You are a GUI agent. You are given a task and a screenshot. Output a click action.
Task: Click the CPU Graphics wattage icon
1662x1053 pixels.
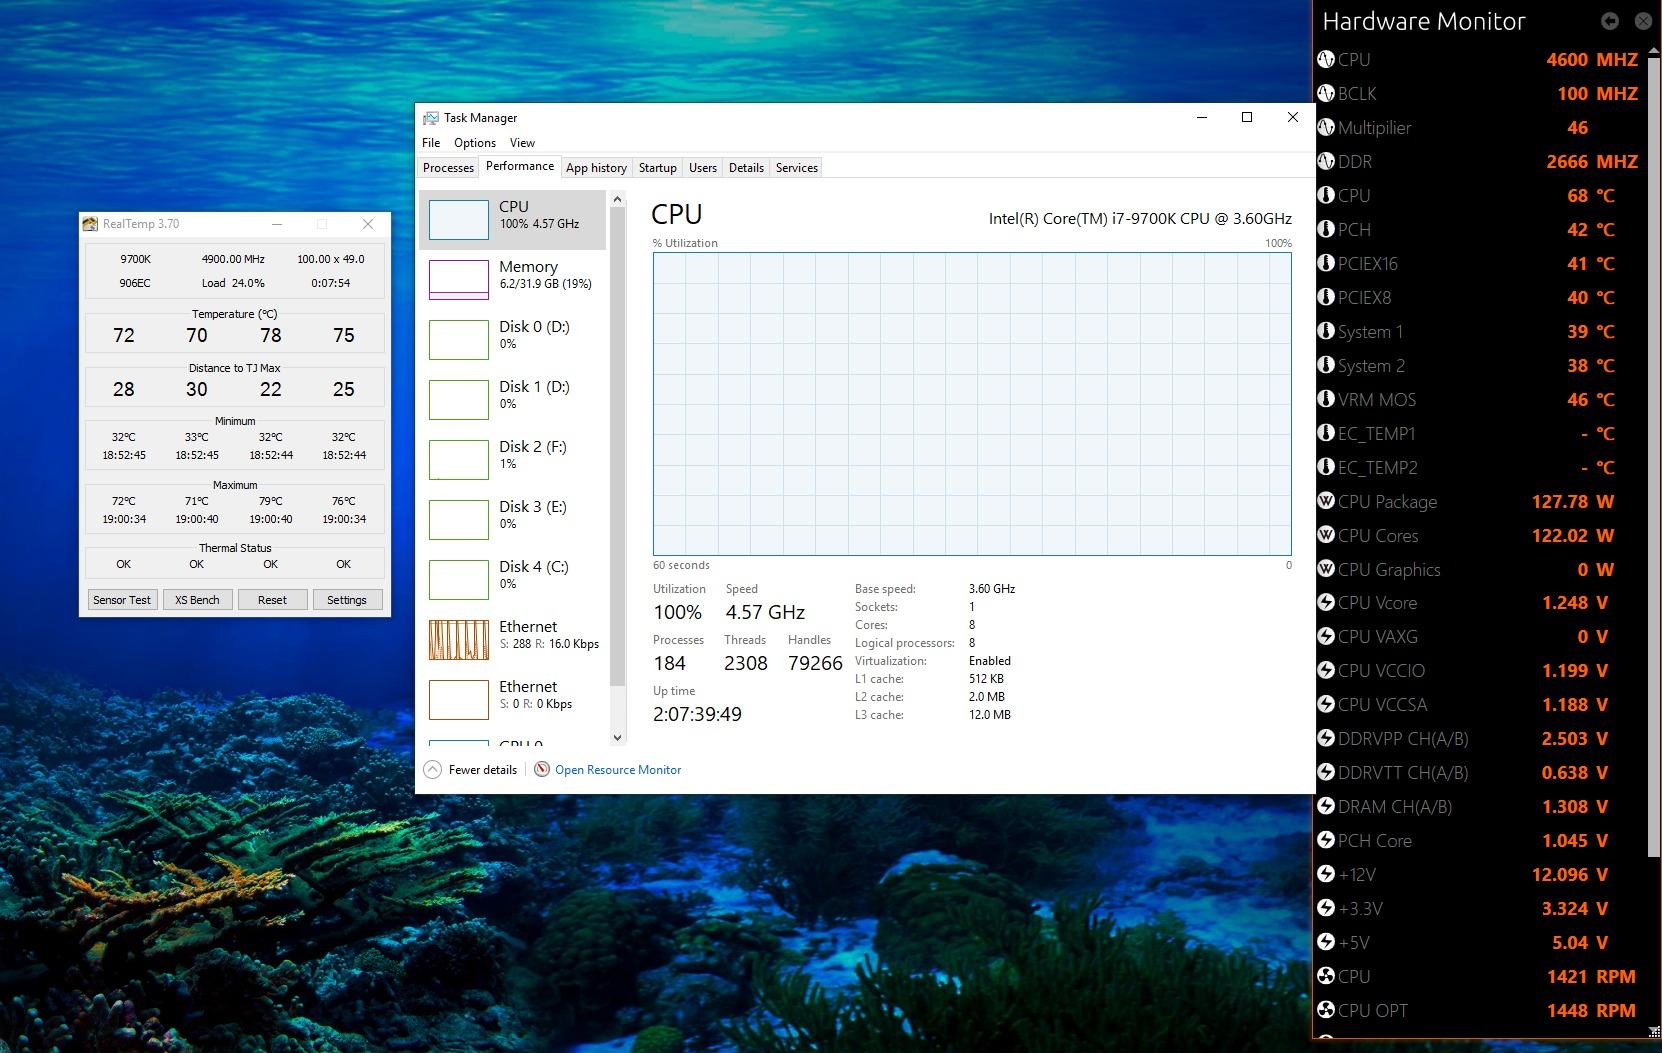pyautogui.click(x=1326, y=570)
